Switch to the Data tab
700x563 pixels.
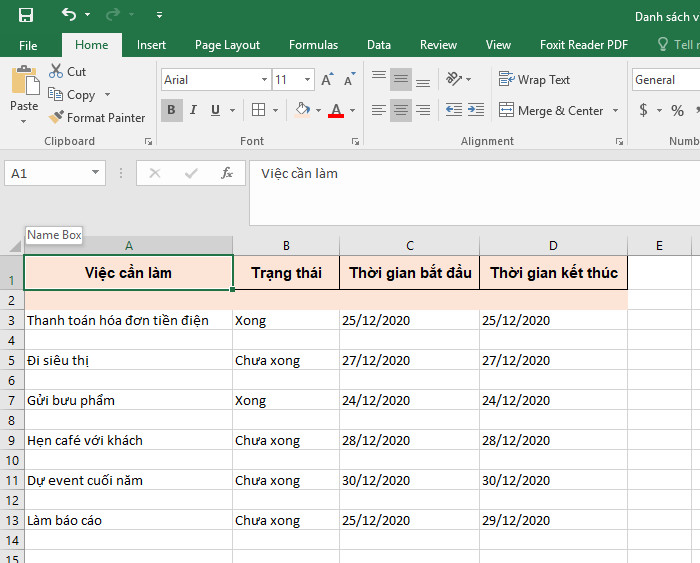point(379,45)
